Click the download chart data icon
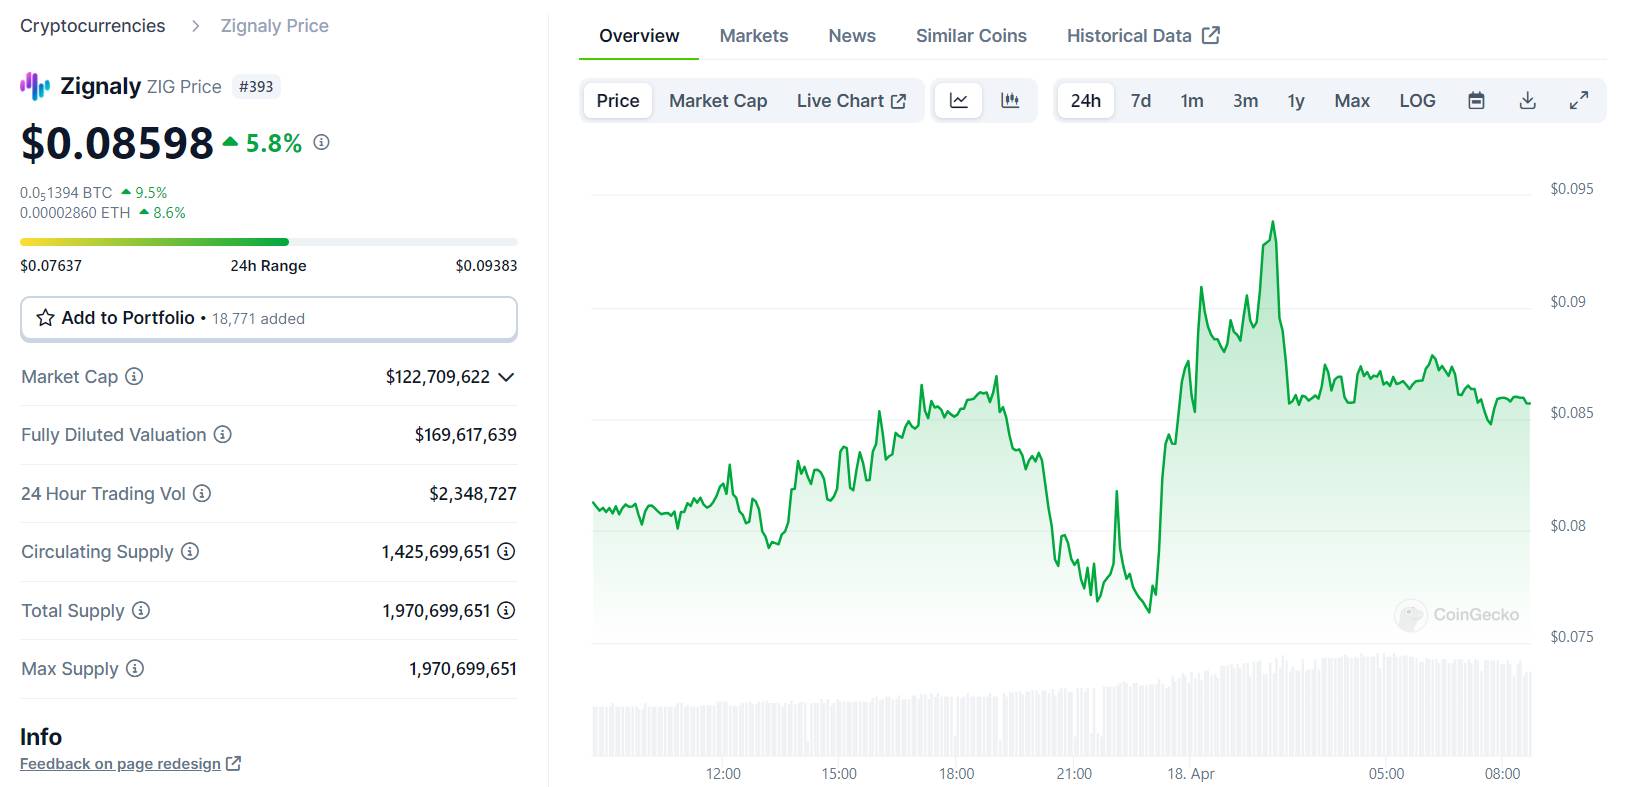Image resolution: width=1638 pixels, height=787 pixels. coord(1527,100)
